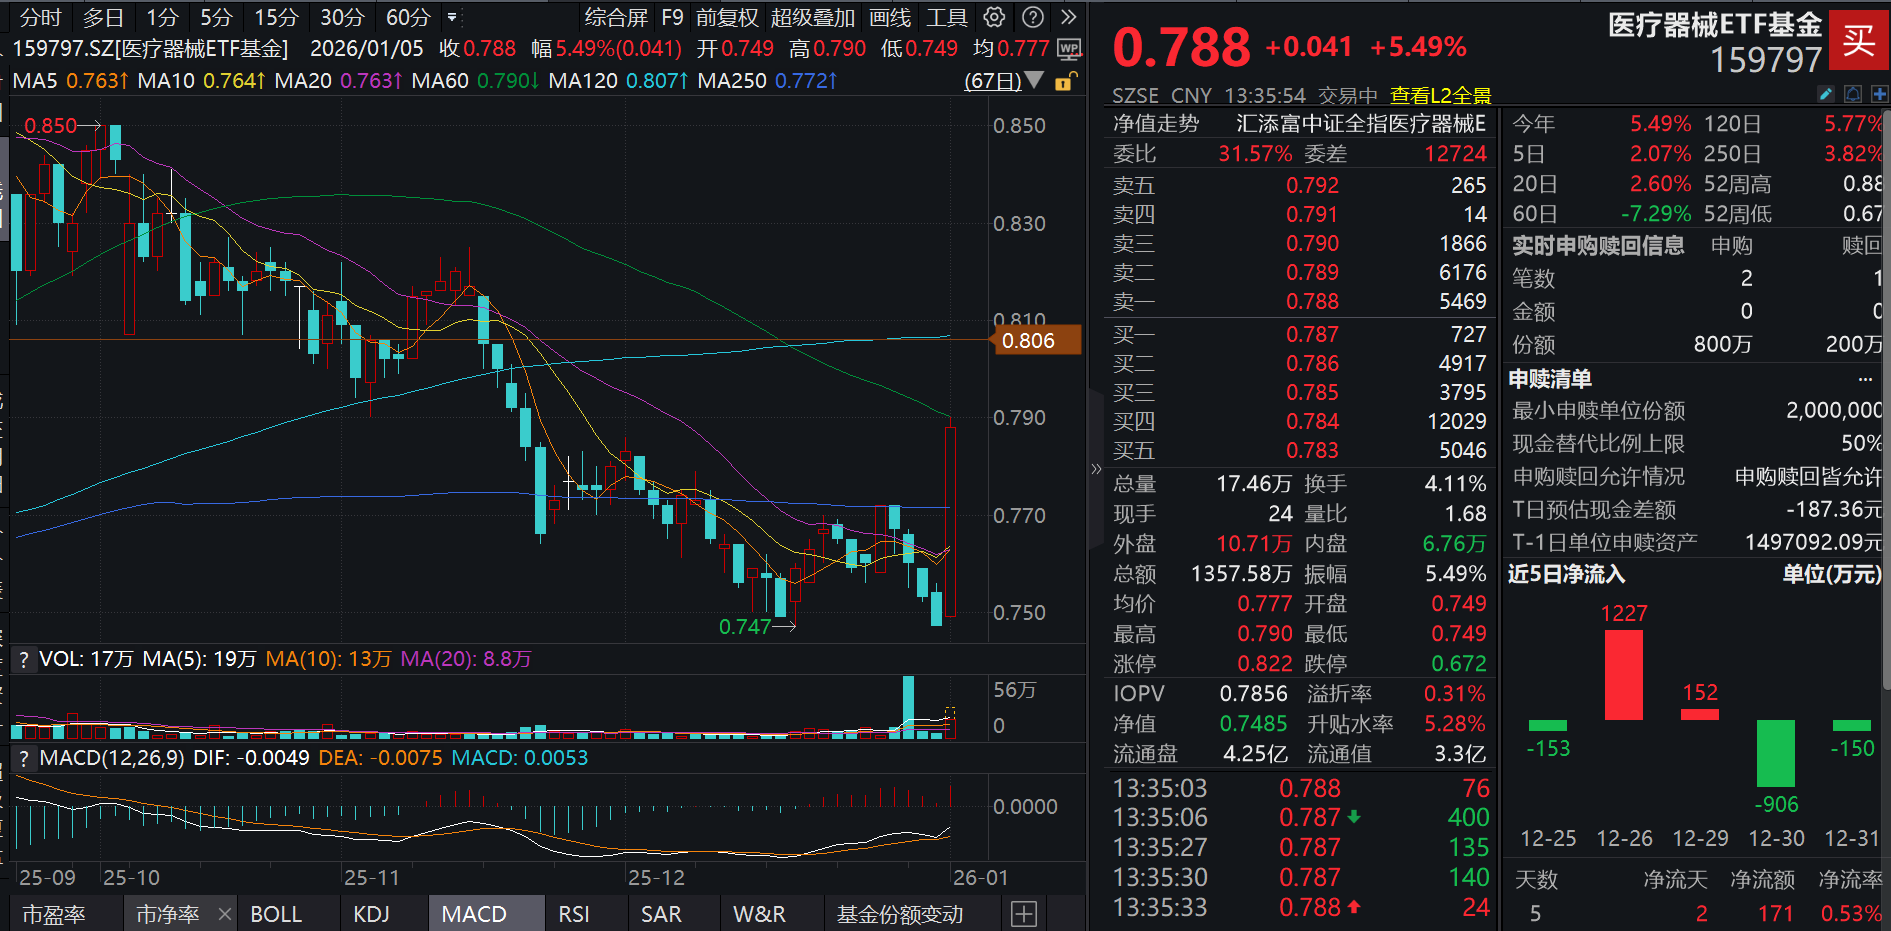Click the red 1227 inflow bar for 12-26
Viewport: 1891px width, 931px height.
click(x=1624, y=675)
